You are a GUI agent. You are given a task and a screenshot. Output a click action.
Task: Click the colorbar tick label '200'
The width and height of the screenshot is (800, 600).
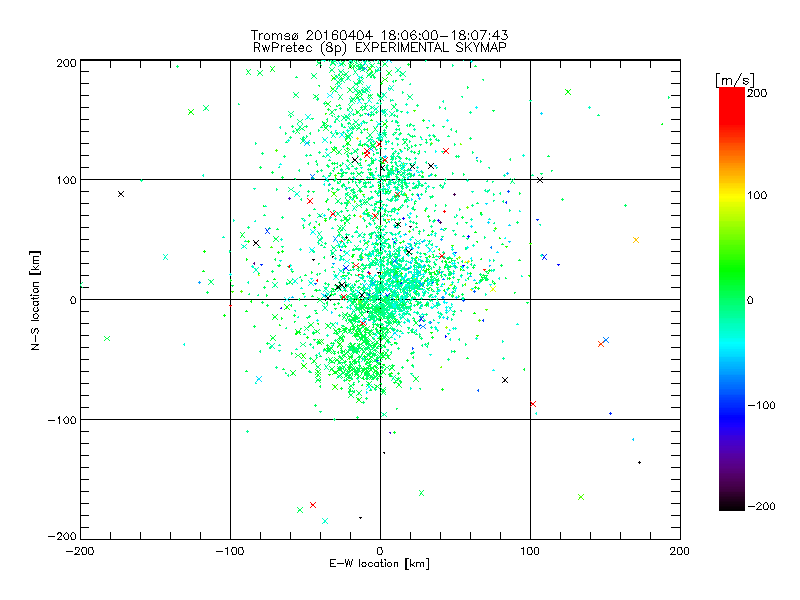pos(757,93)
